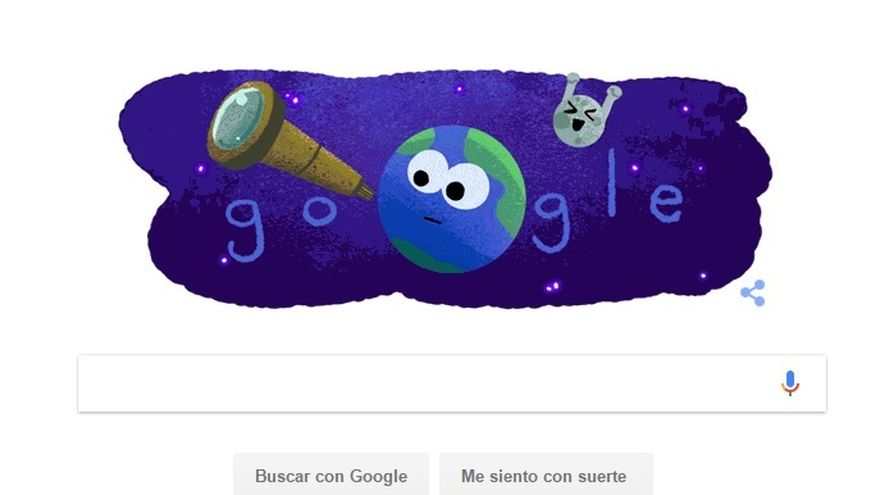Click the first letter g in the doodle
This screenshot has width=880, height=495.
[245, 230]
